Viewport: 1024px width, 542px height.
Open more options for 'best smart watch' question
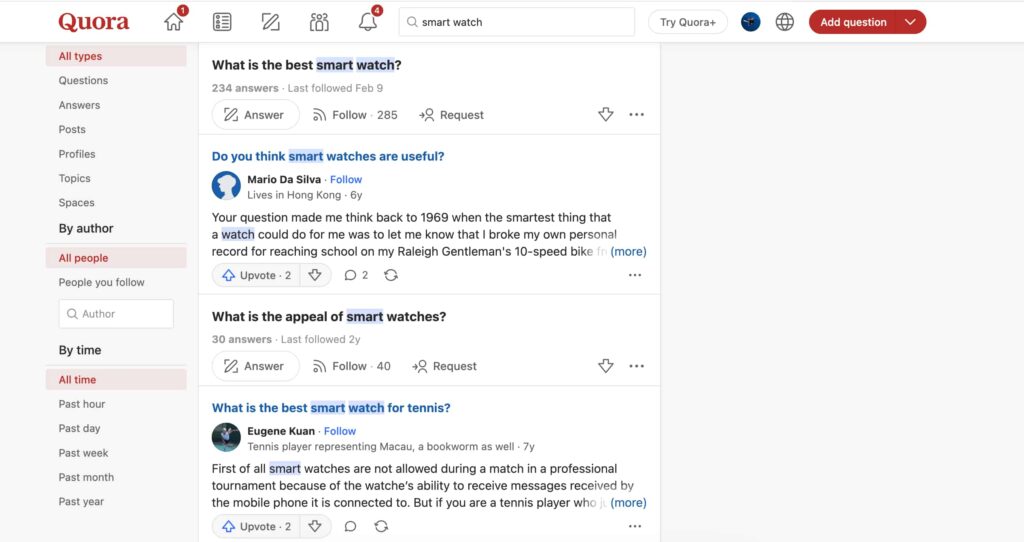coord(636,114)
